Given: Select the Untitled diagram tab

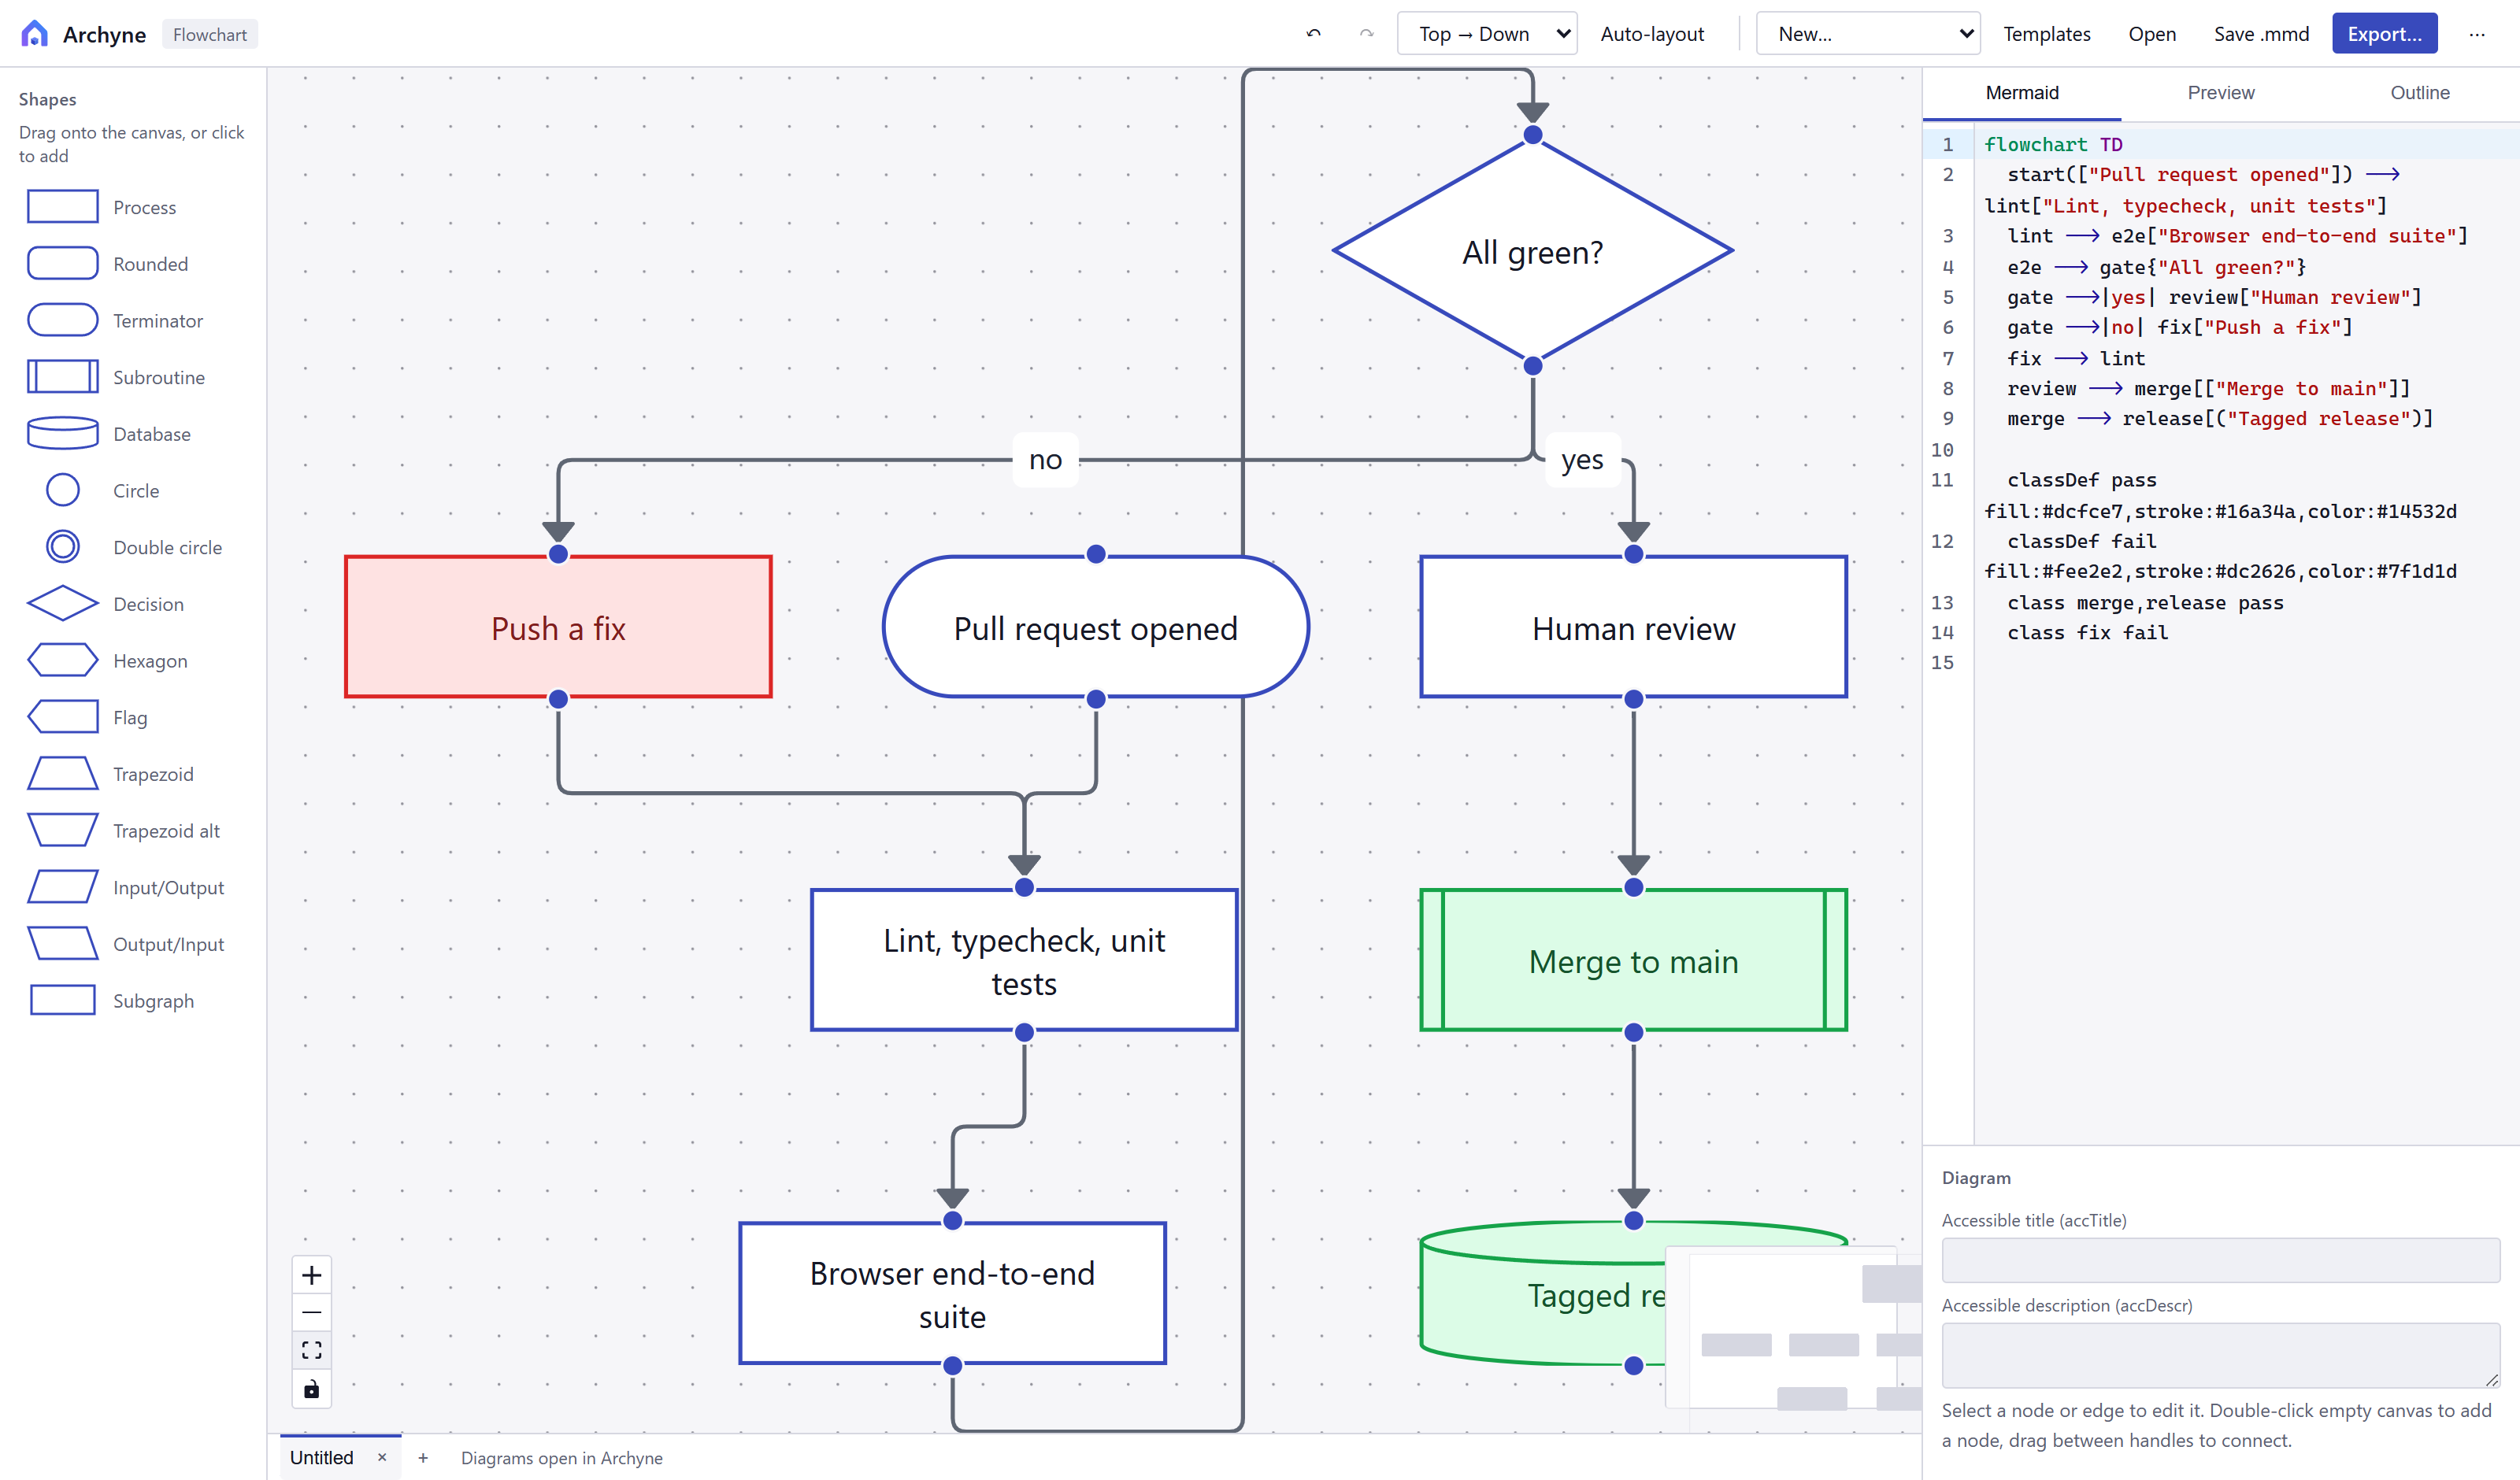Looking at the screenshot, I should [x=322, y=1458].
